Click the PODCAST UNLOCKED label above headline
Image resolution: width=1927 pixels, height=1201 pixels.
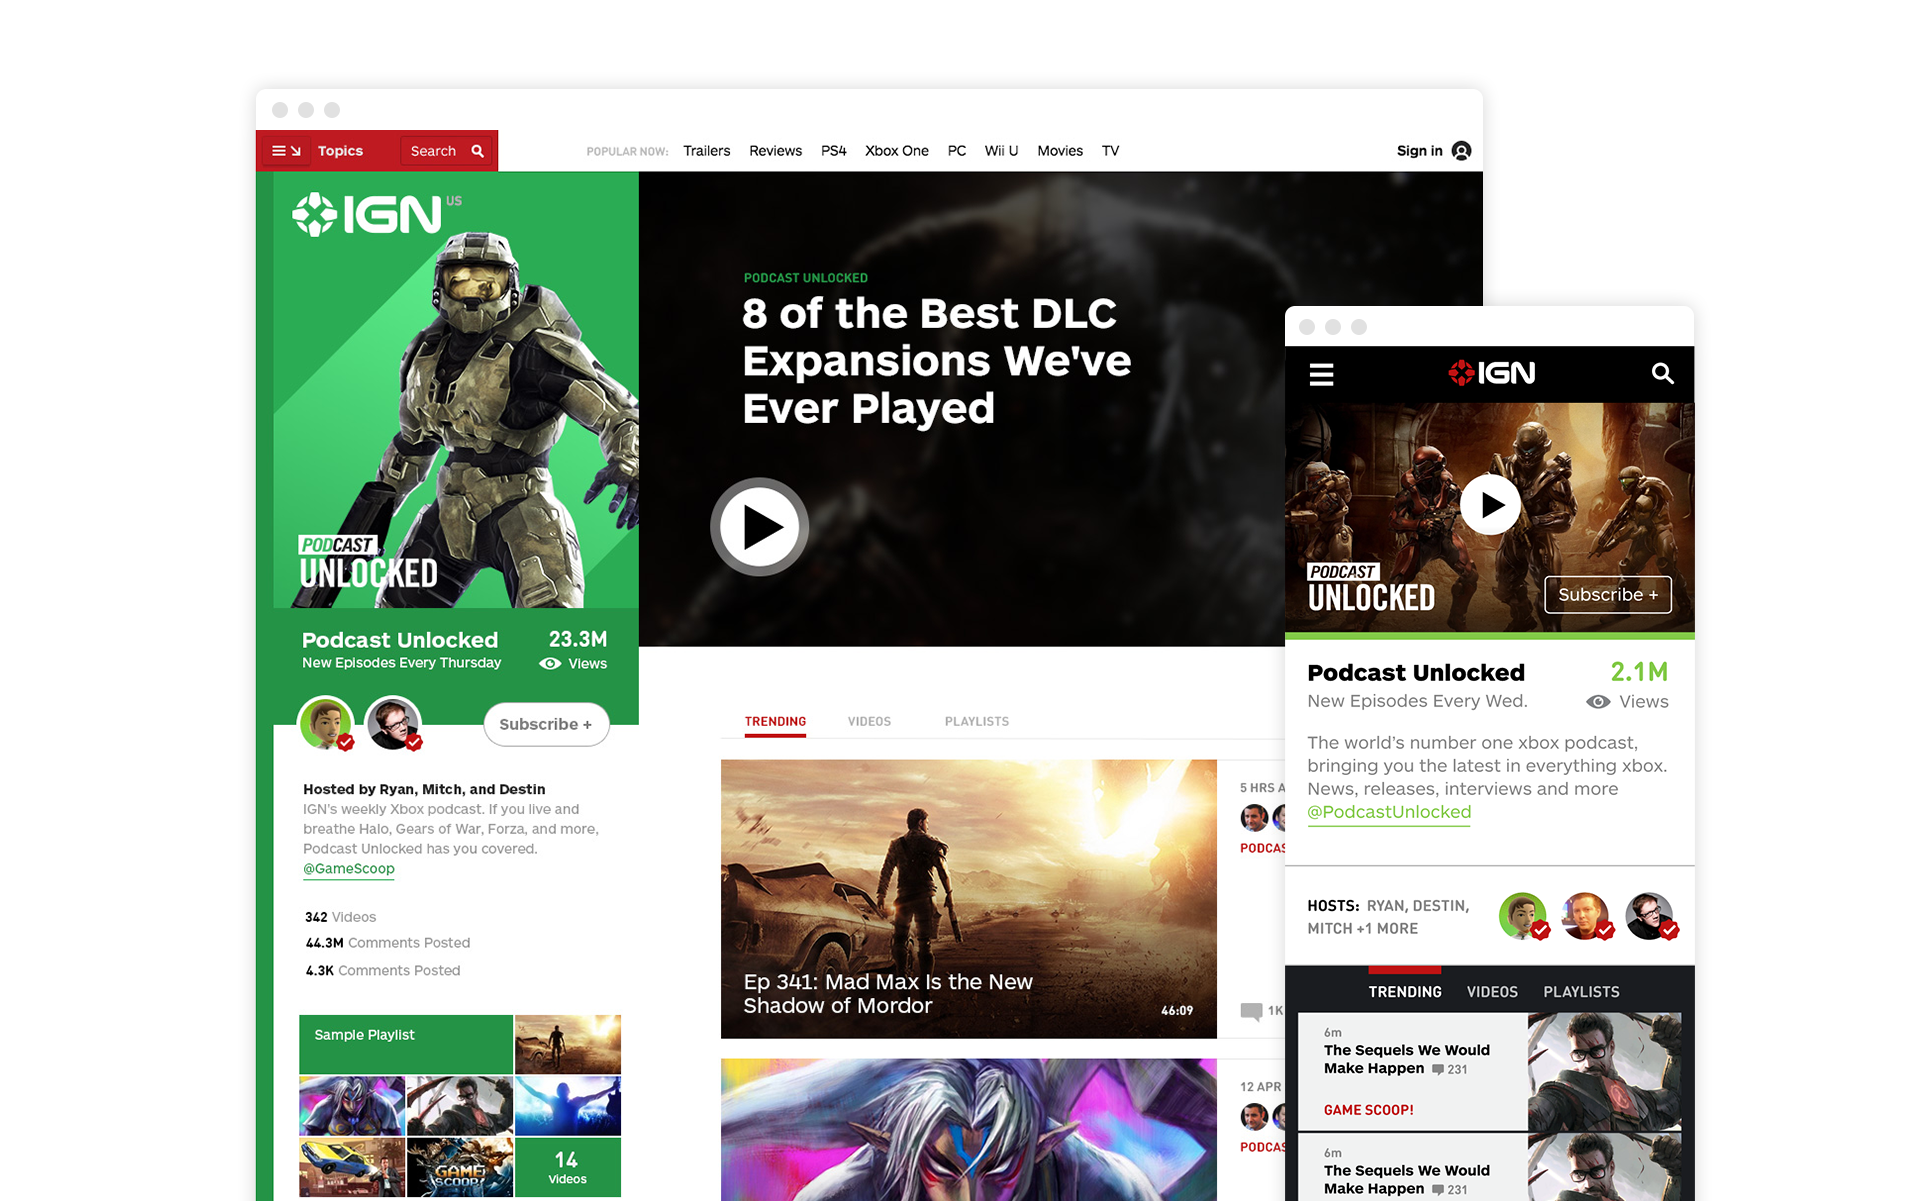pos(805,278)
